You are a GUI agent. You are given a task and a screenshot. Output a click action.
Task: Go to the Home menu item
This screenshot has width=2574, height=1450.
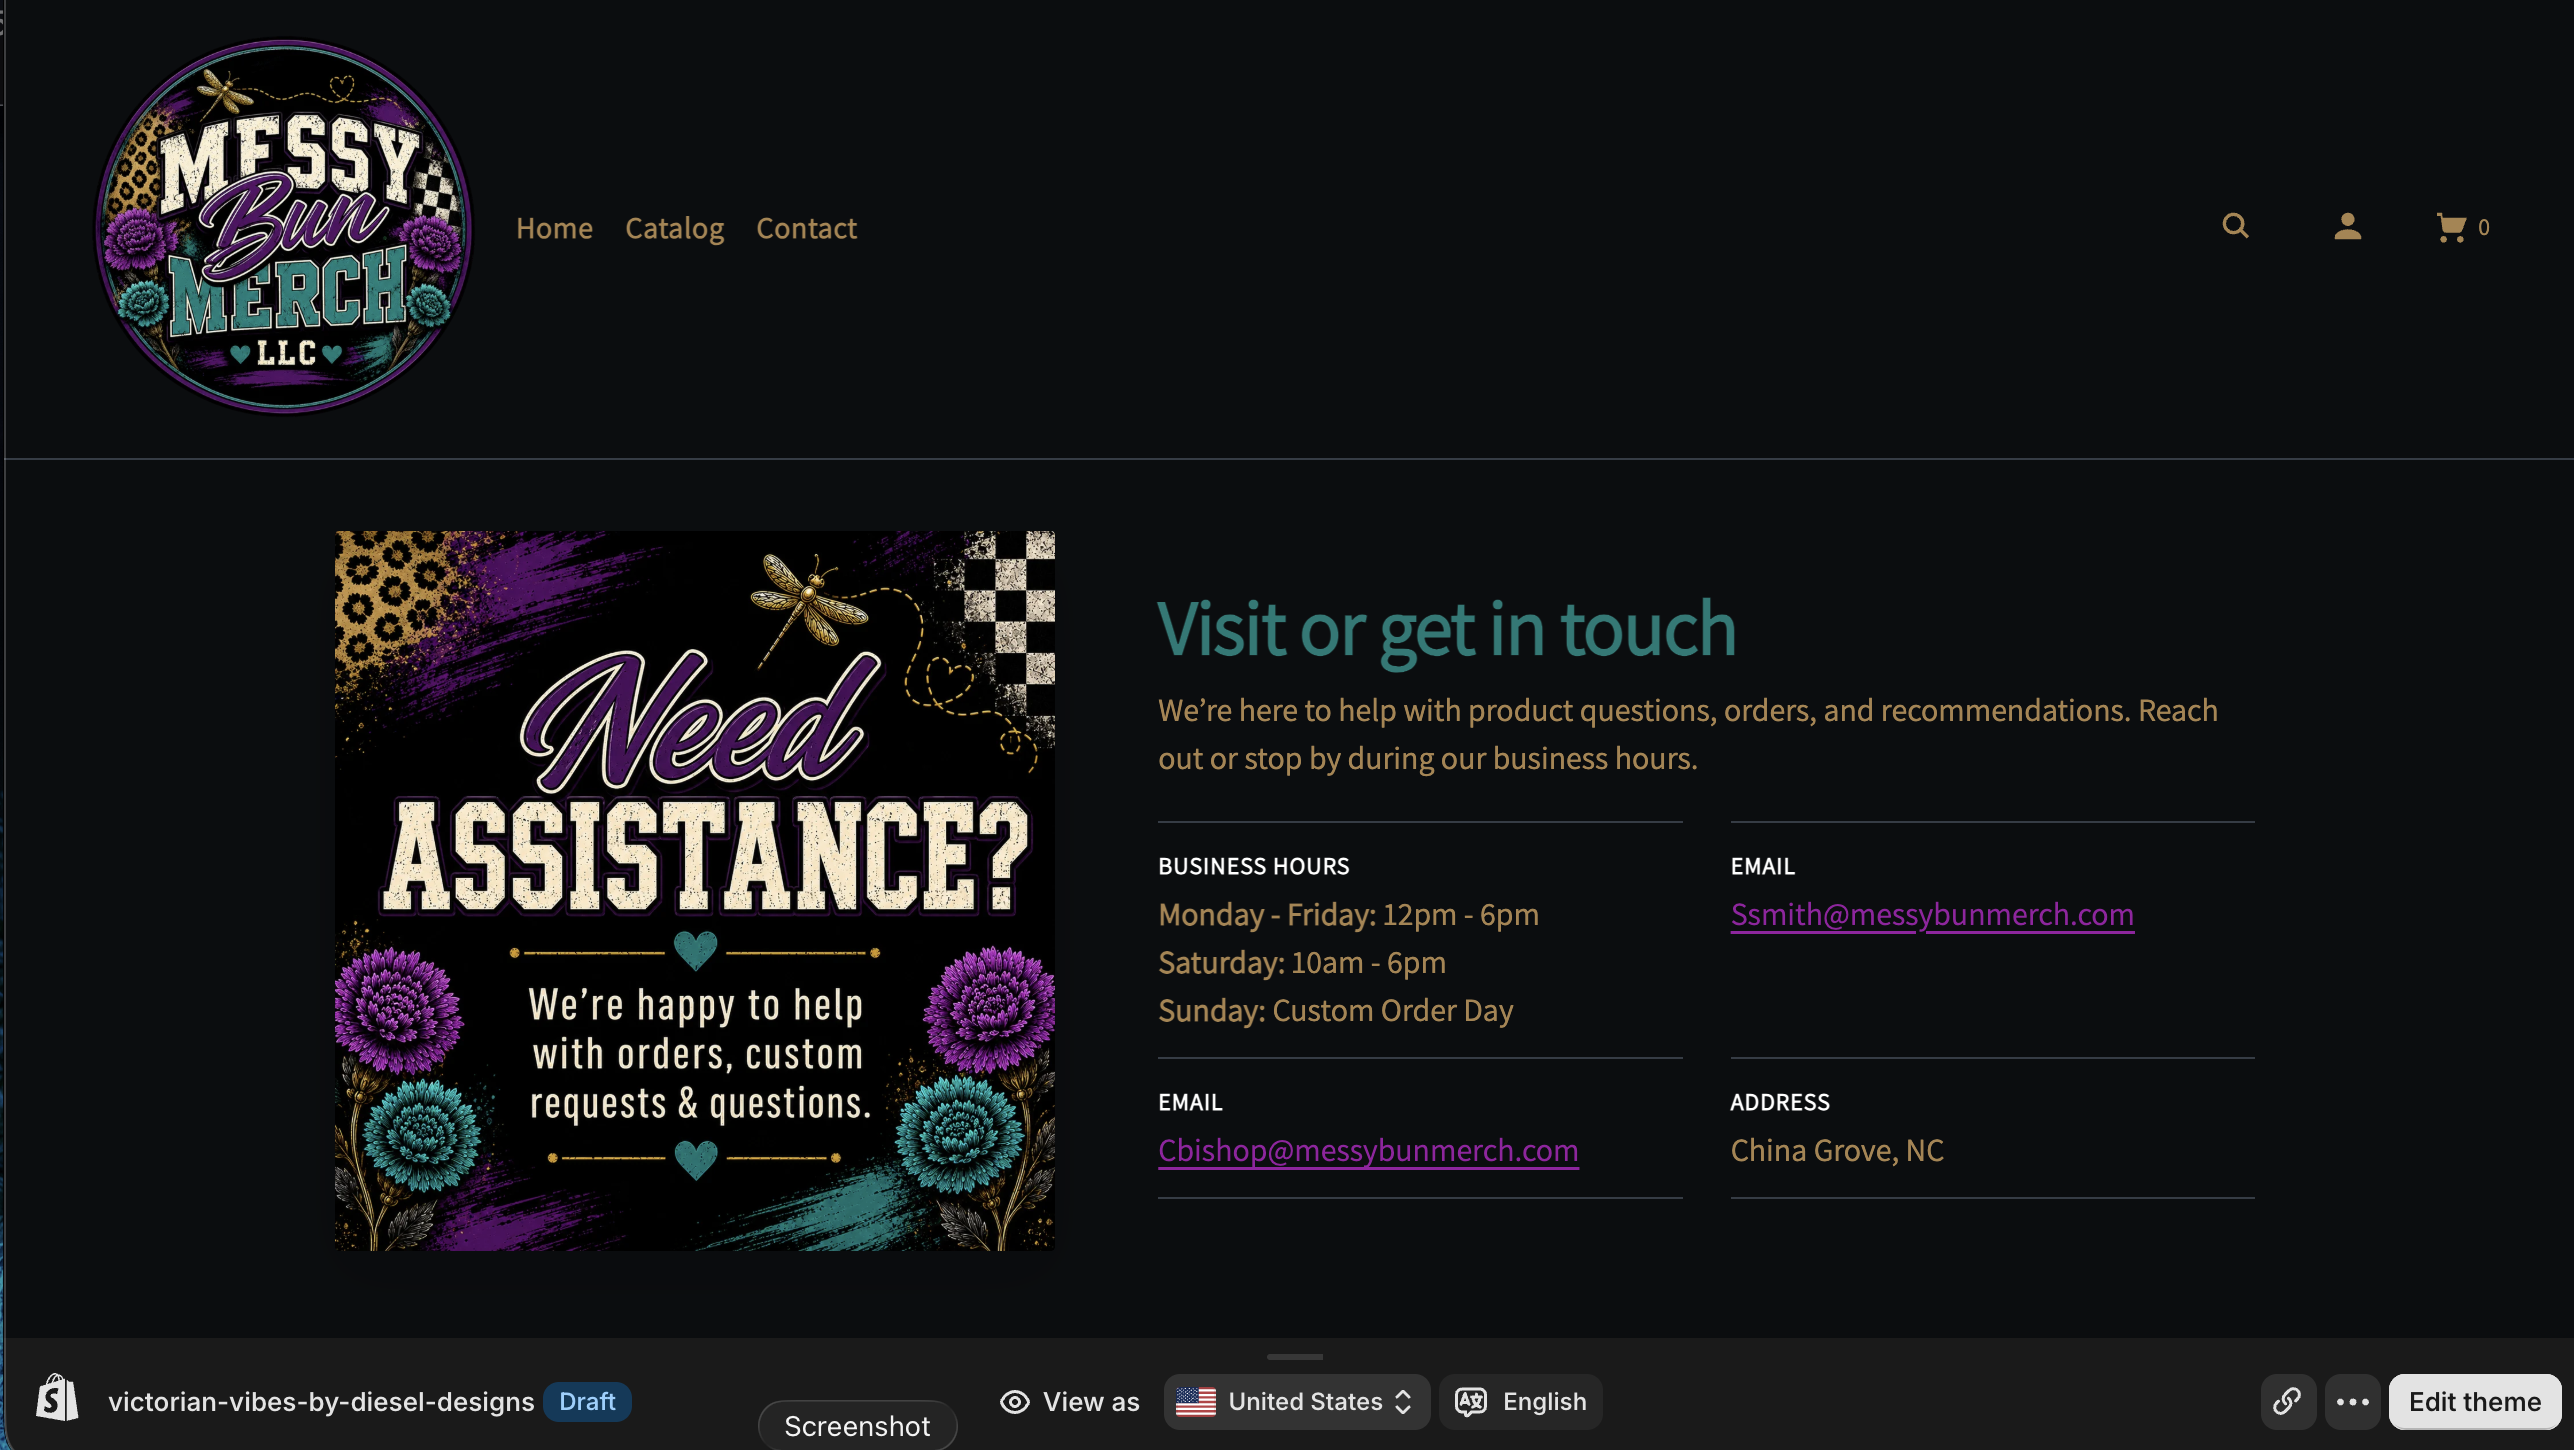(x=554, y=228)
